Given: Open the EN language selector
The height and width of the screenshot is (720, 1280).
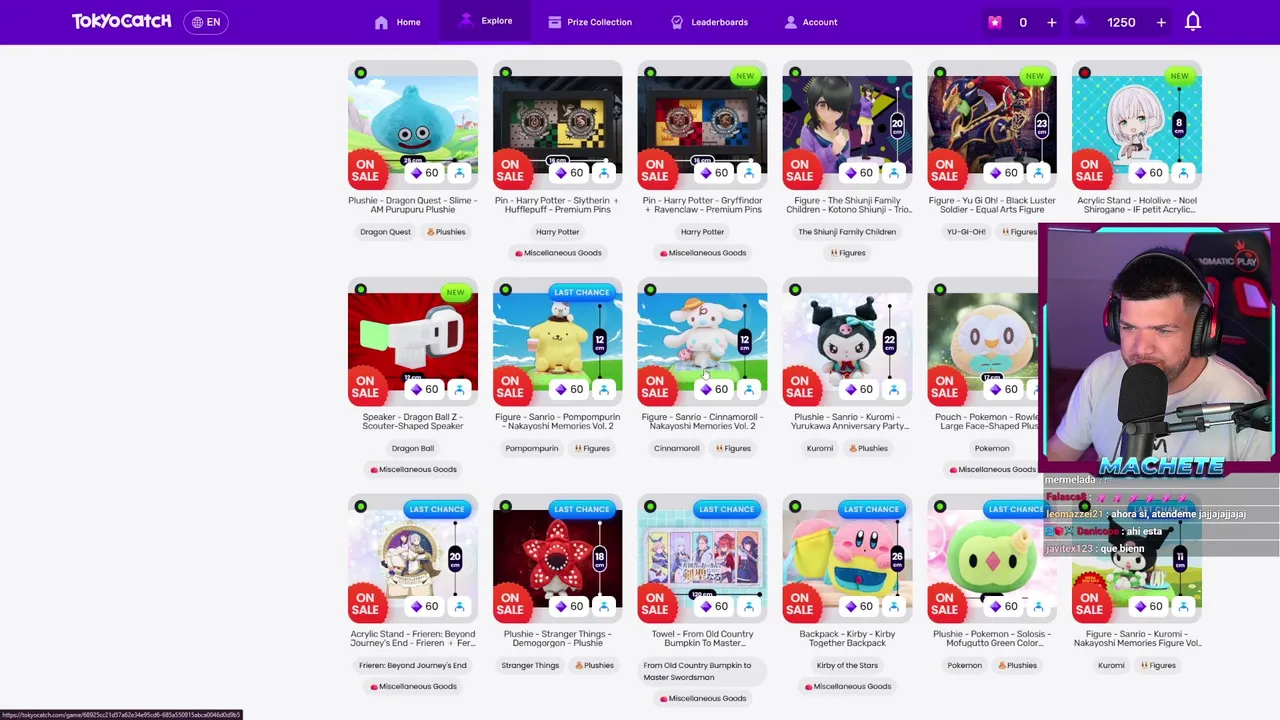Looking at the screenshot, I should (206, 22).
